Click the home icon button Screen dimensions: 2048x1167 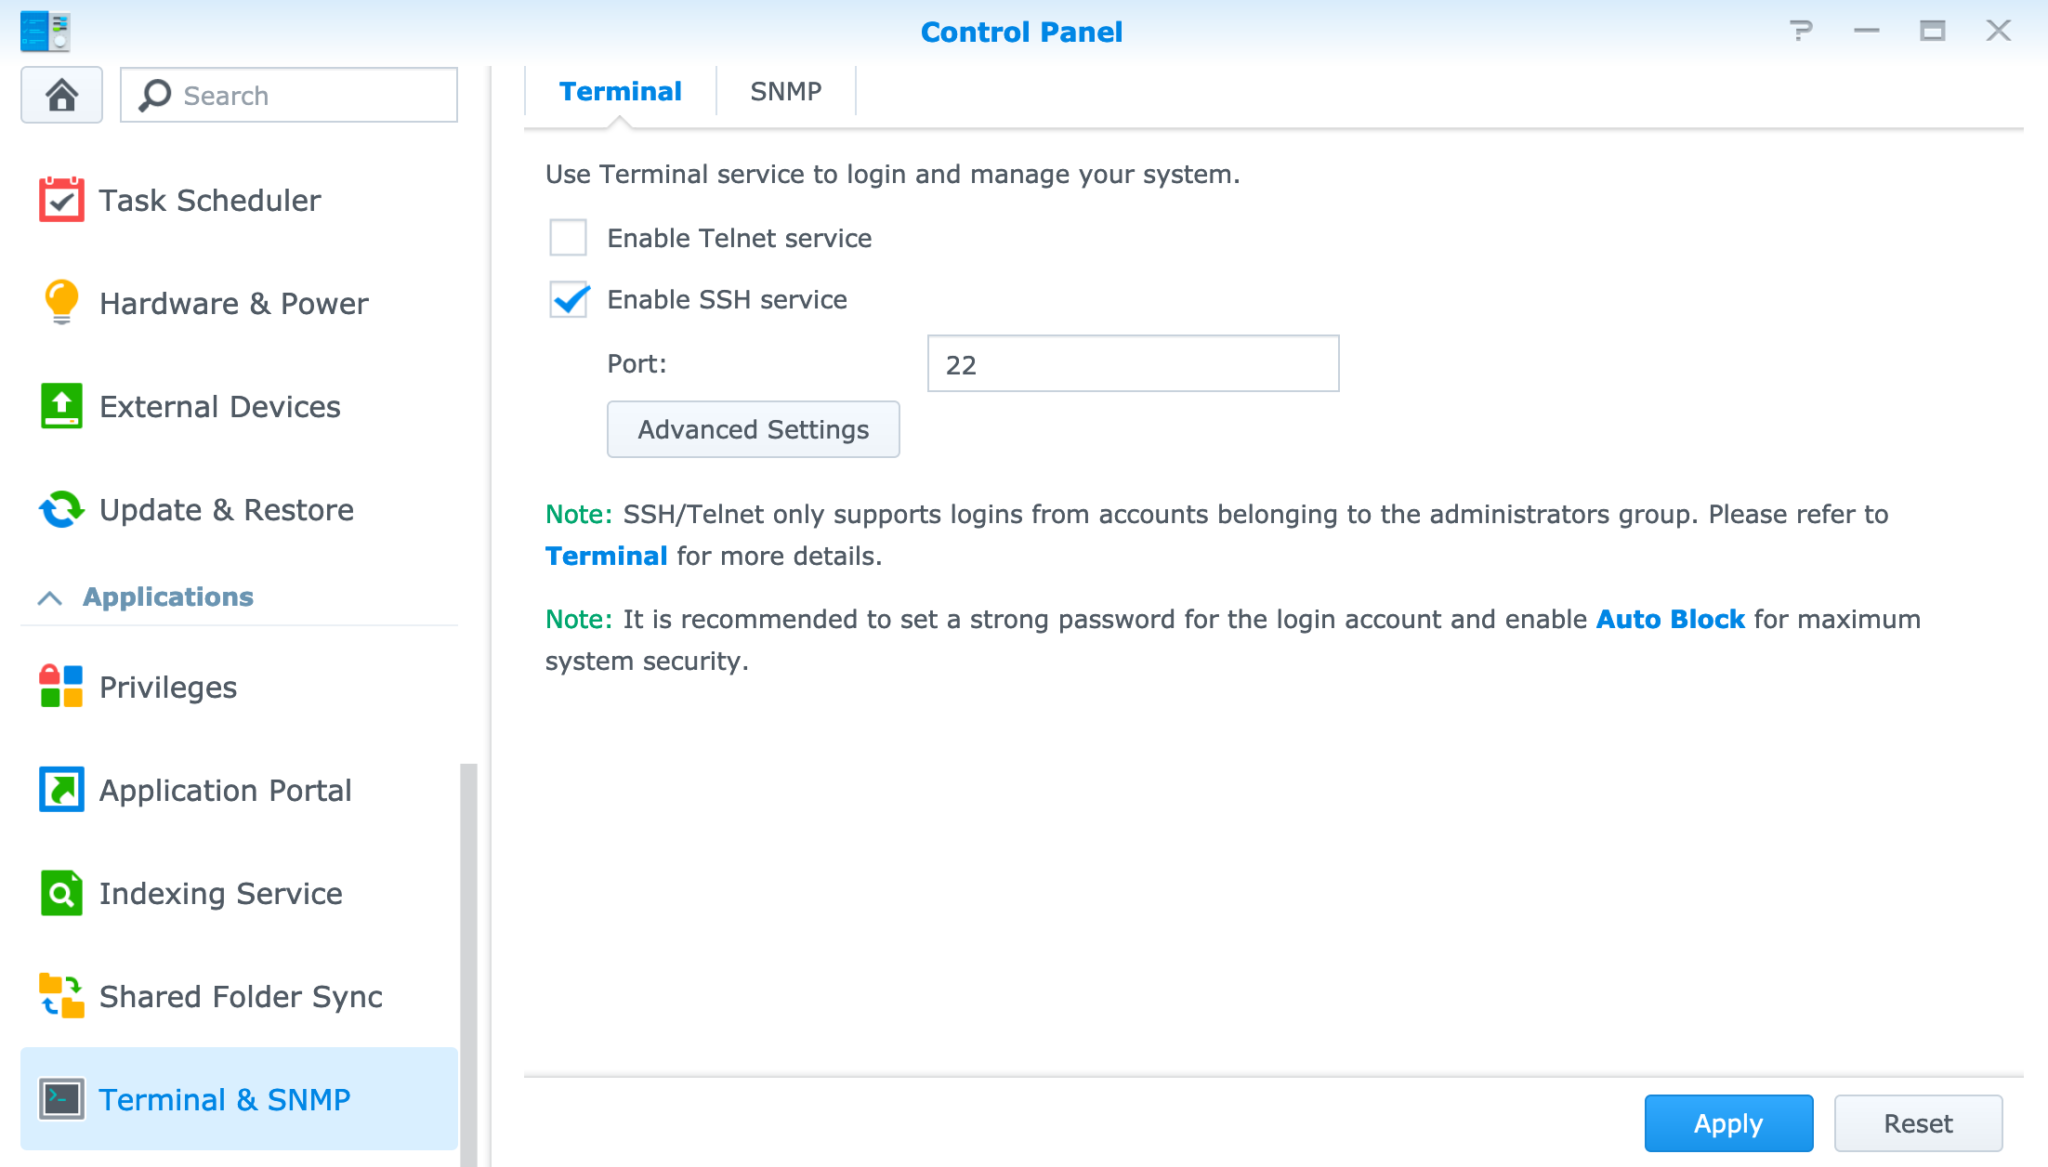61,96
